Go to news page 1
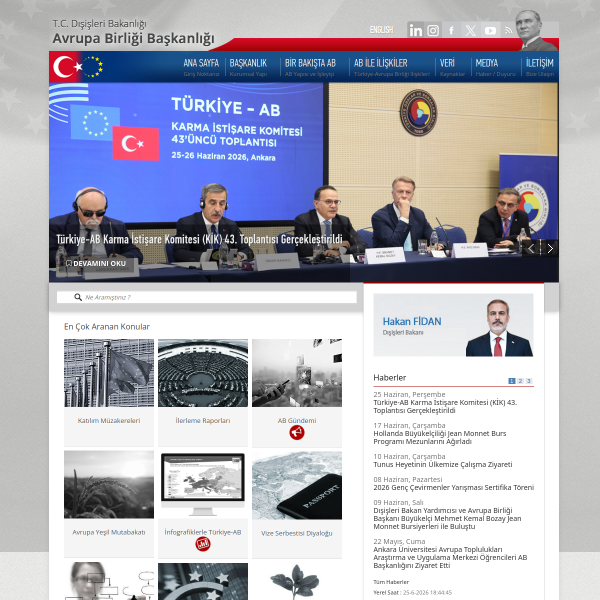Image resolution: width=600 pixels, height=600 pixels. point(512,381)
